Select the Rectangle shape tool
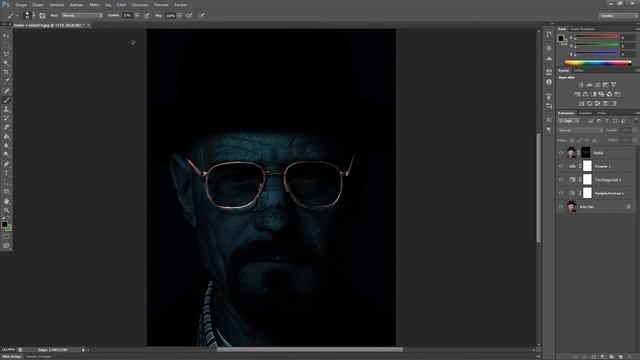Viewport: 640px width, 360px height. [x=6, y=191]
